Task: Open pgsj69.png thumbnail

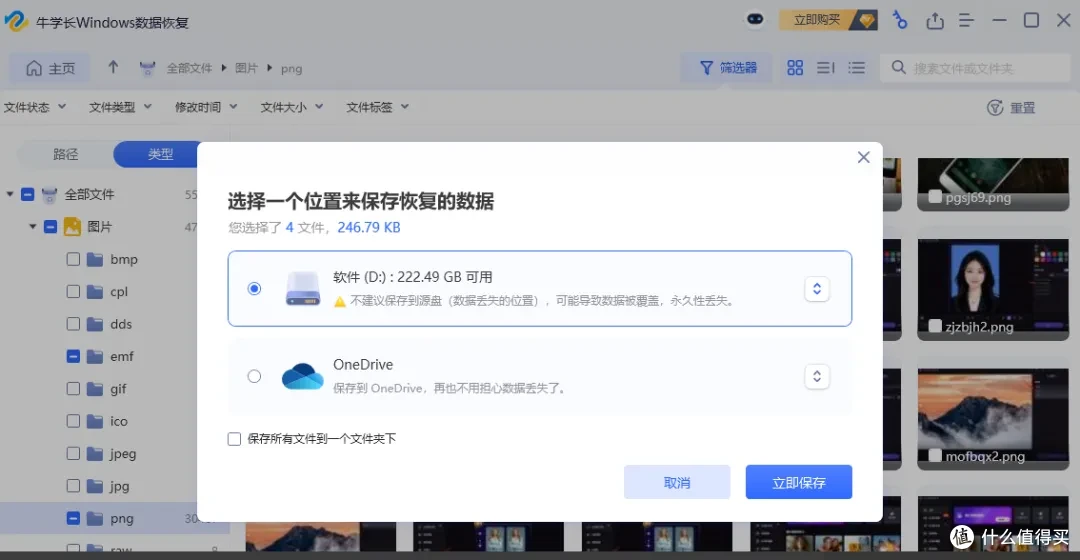Action: point(993,184)
